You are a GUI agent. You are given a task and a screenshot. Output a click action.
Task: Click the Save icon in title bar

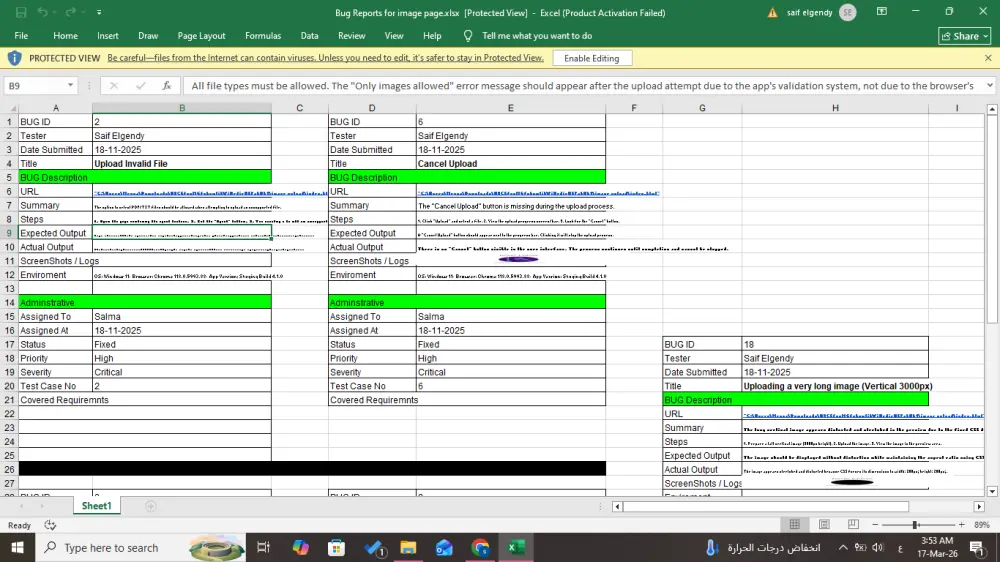pos(21,12)
